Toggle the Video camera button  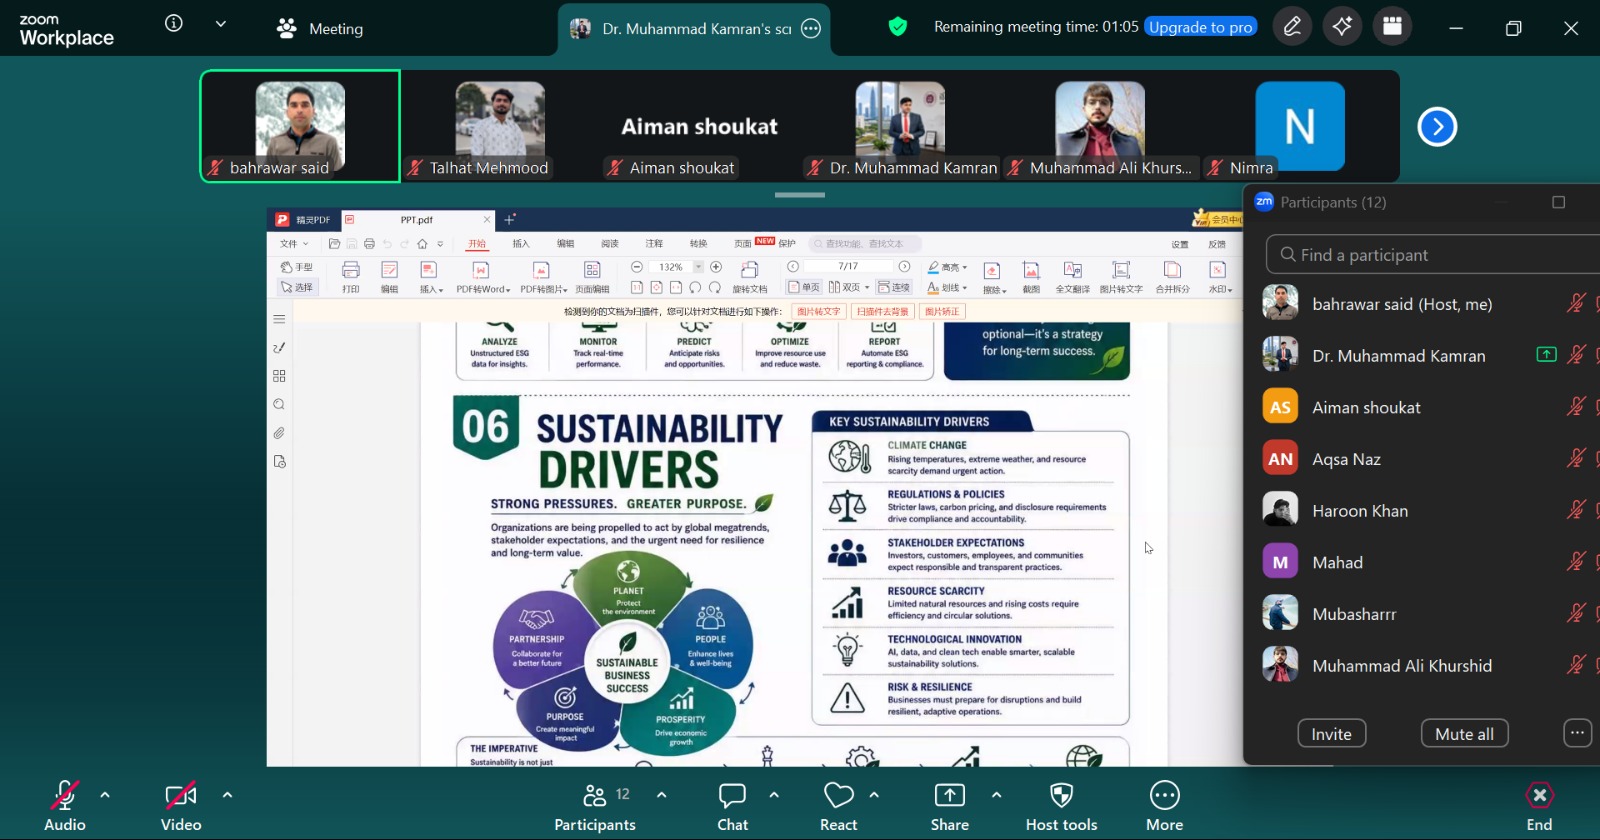click(x=181, y=806)
